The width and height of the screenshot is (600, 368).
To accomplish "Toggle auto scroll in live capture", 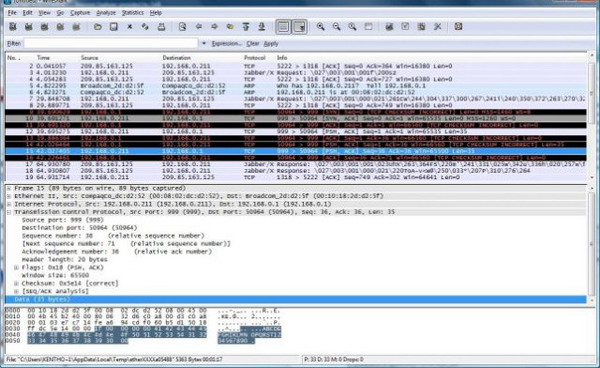I will click(299, 27).
